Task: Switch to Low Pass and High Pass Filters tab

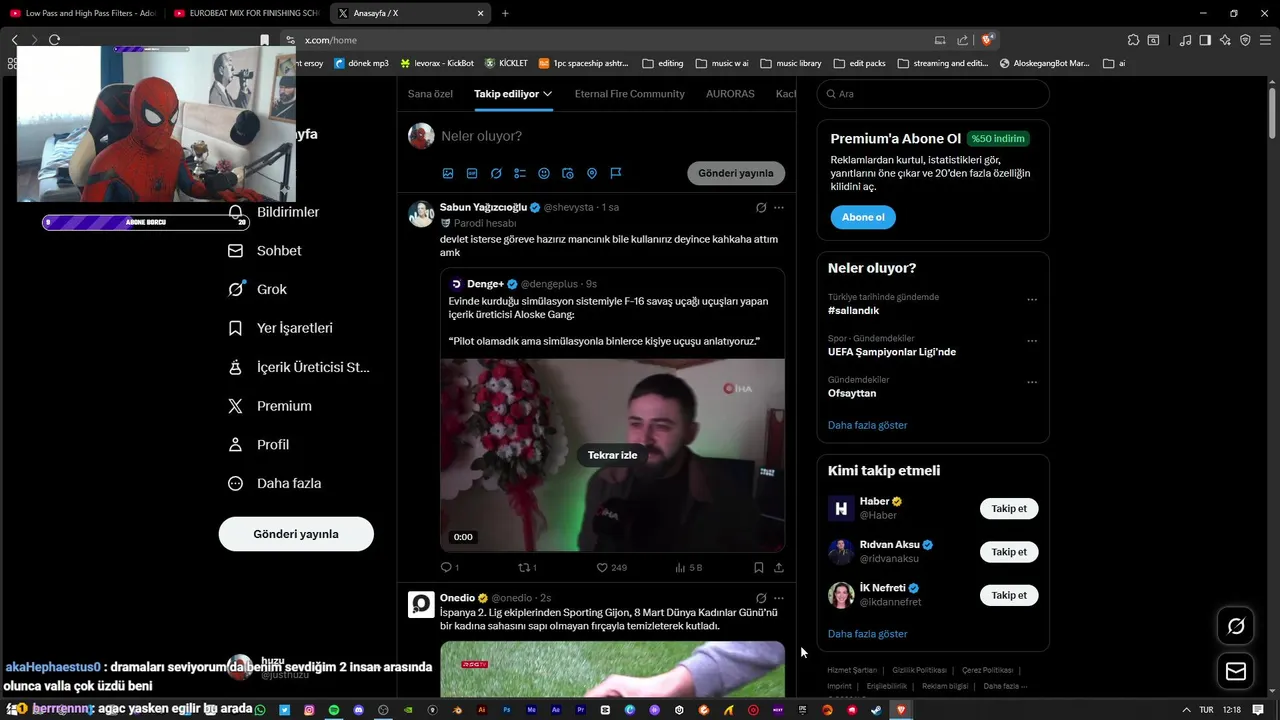Action: point(83,13)
